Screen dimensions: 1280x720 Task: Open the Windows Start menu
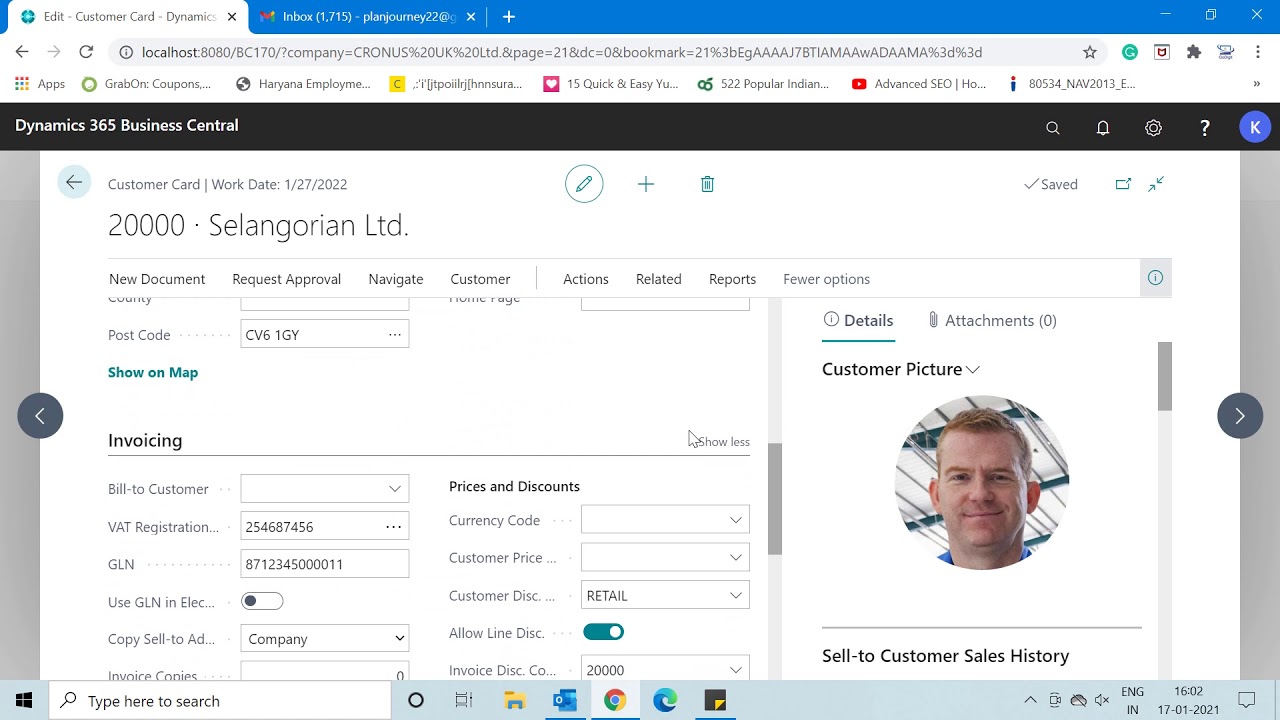click(24, 701)
